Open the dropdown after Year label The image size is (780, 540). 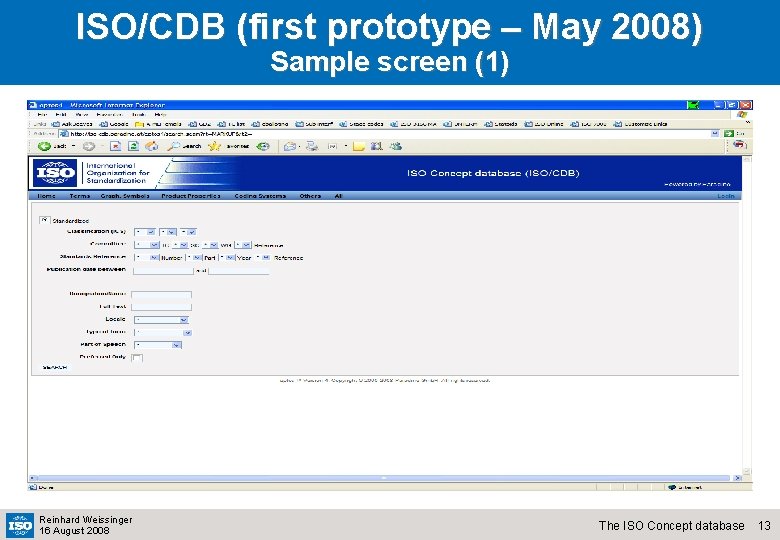(263, 258)
